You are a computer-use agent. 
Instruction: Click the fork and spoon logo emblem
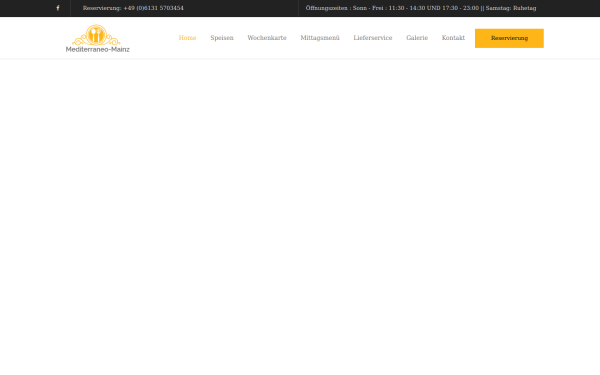click(96, 35)
